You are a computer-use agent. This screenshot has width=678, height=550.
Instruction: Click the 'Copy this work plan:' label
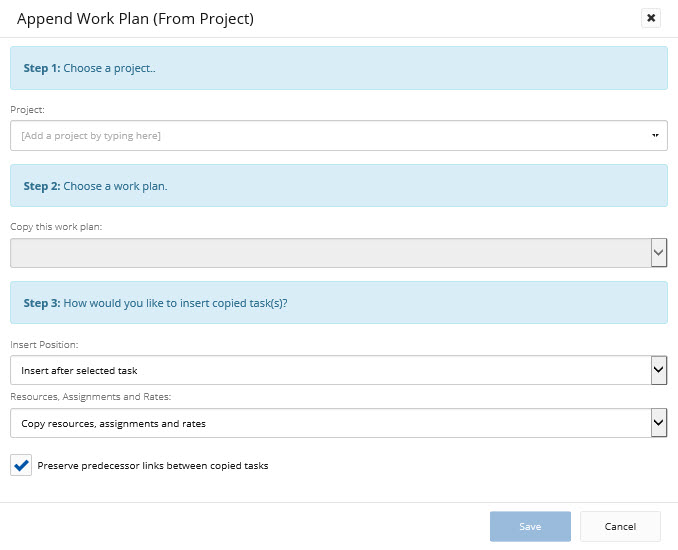point(56,227)
